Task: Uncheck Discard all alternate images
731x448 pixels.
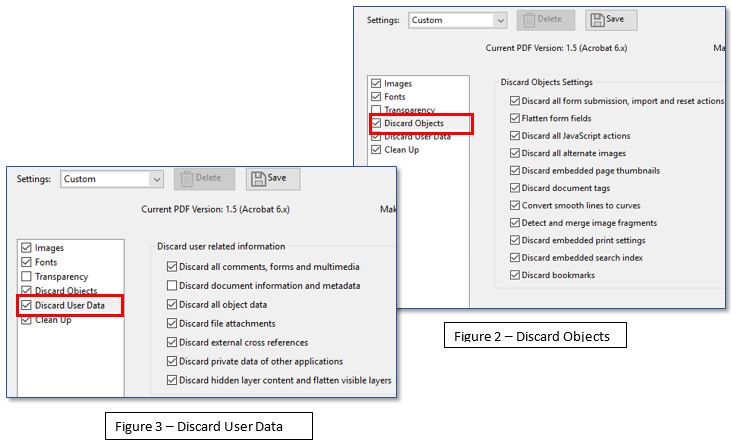Action: (x=514, y=153)
